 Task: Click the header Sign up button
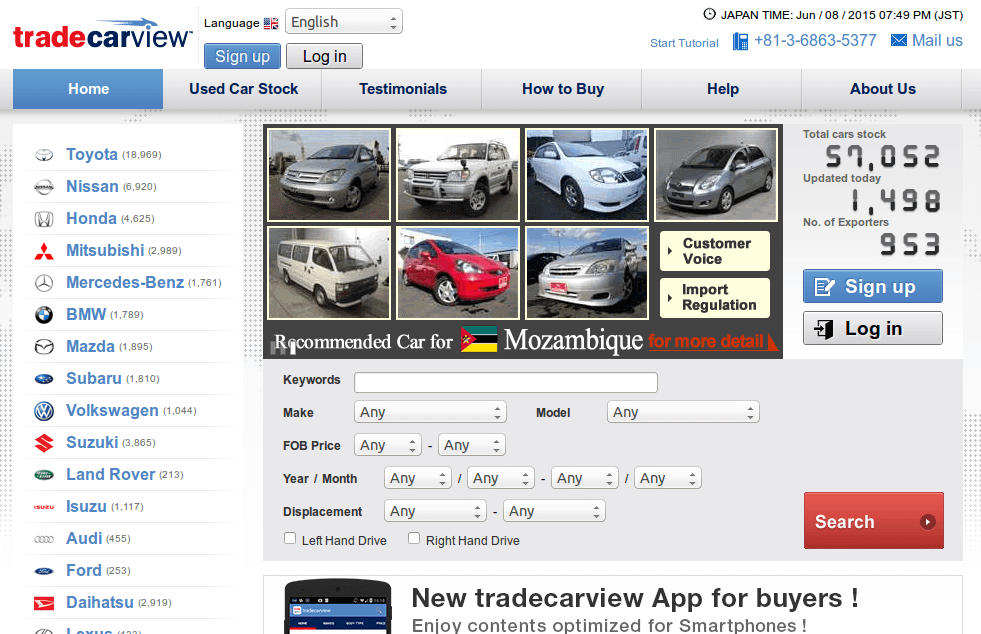[242, 56]
